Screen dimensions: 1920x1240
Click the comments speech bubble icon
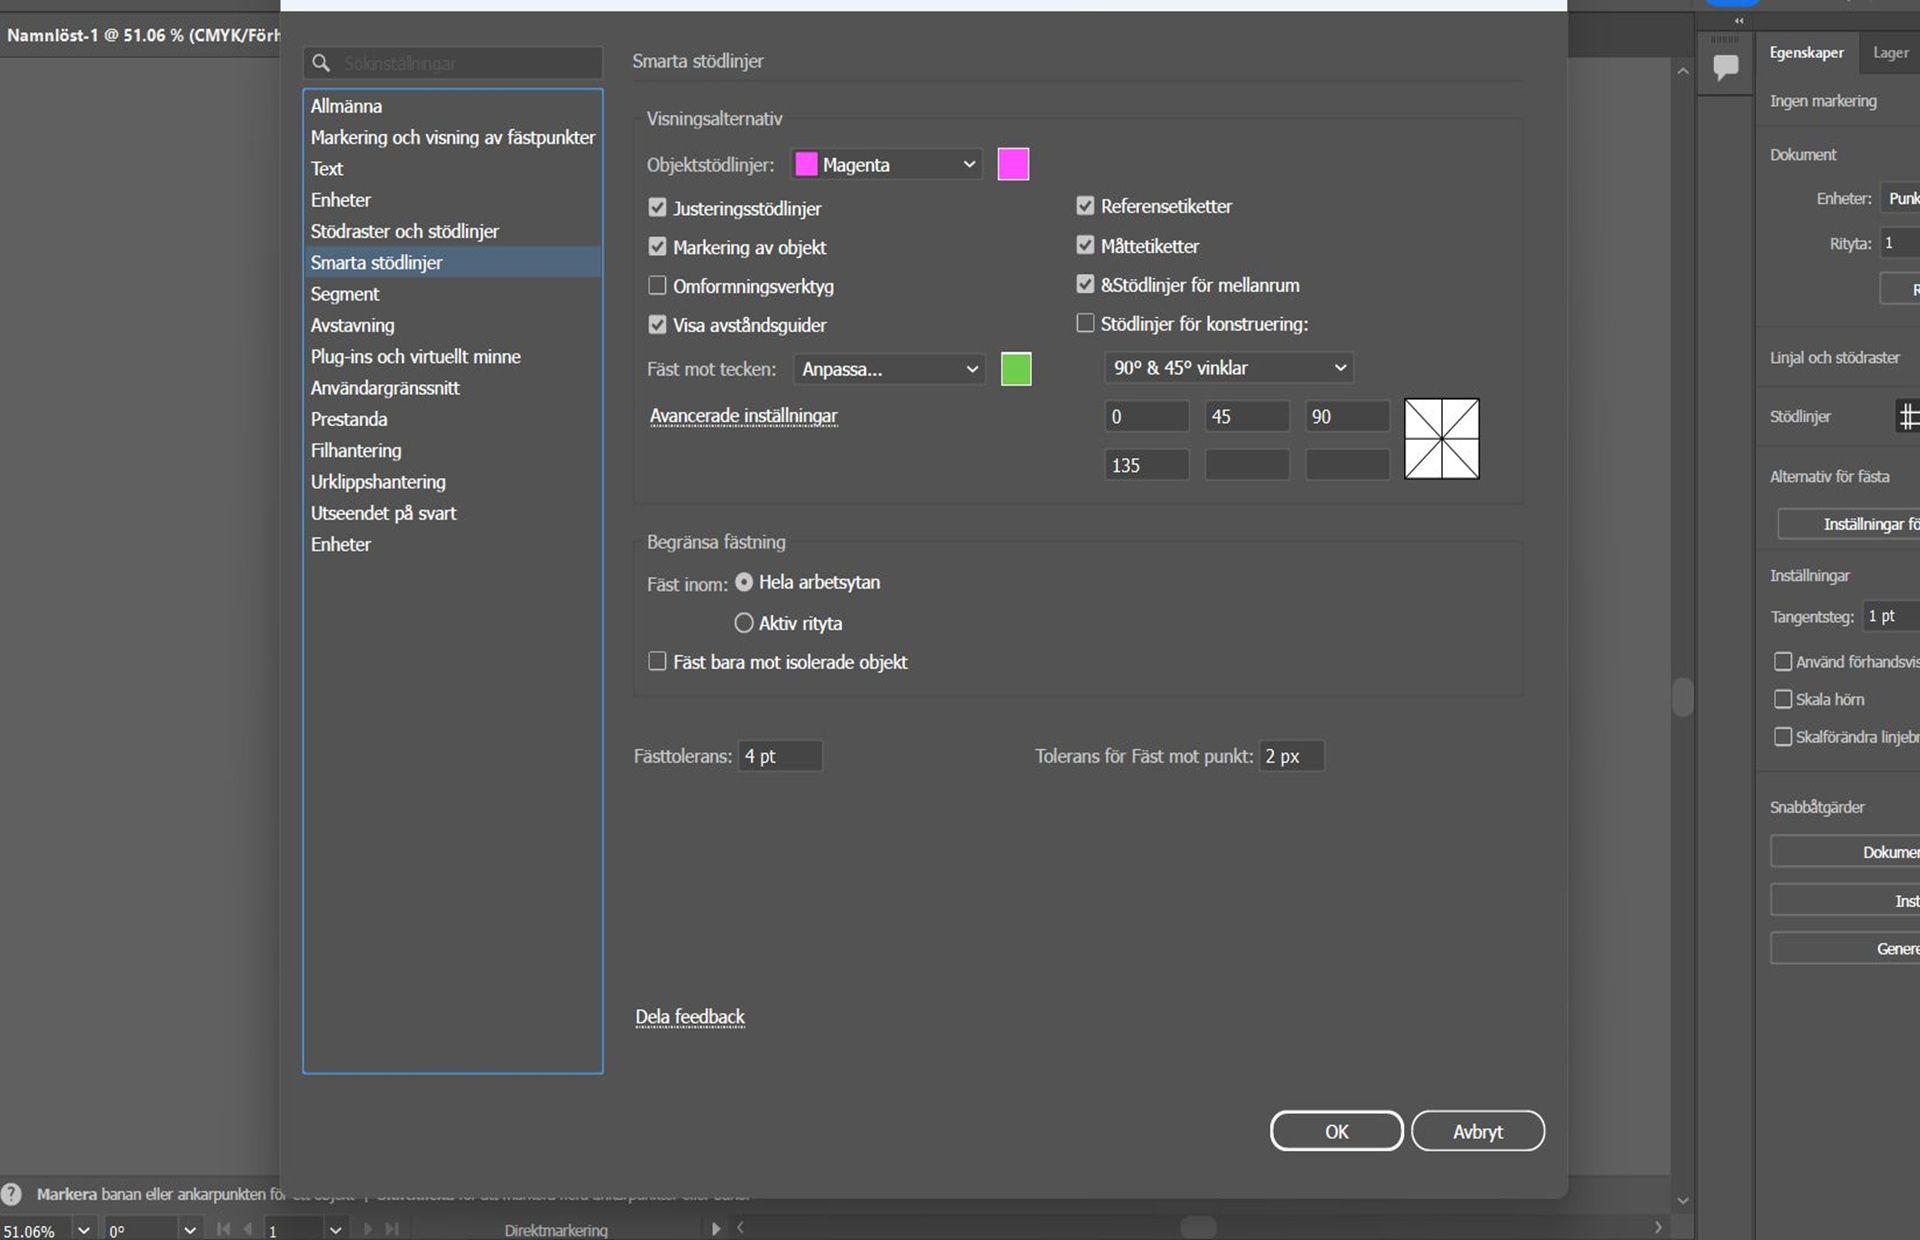[1726, 67]
